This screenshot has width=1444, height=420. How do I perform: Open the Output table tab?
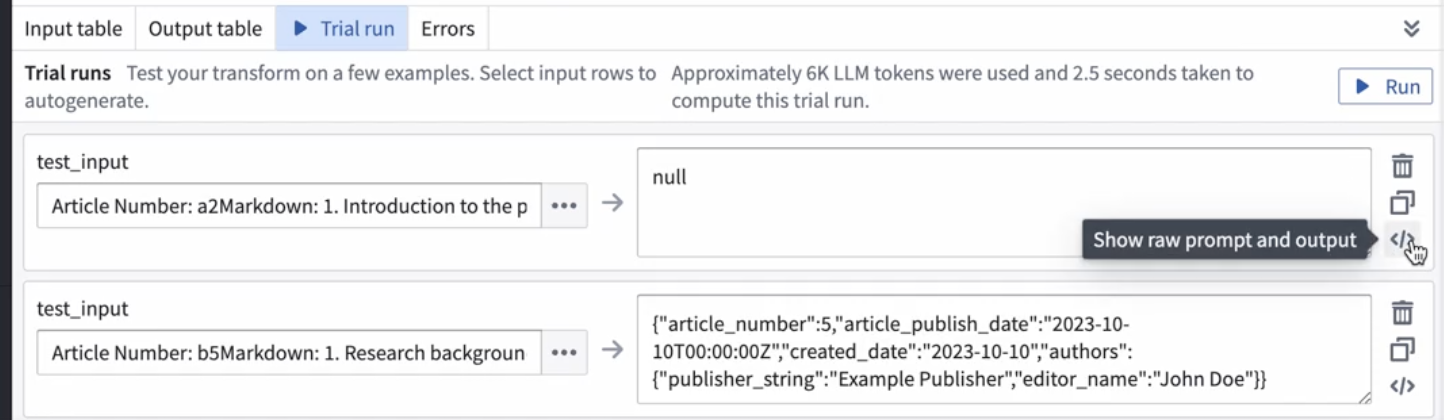[205, 29]
